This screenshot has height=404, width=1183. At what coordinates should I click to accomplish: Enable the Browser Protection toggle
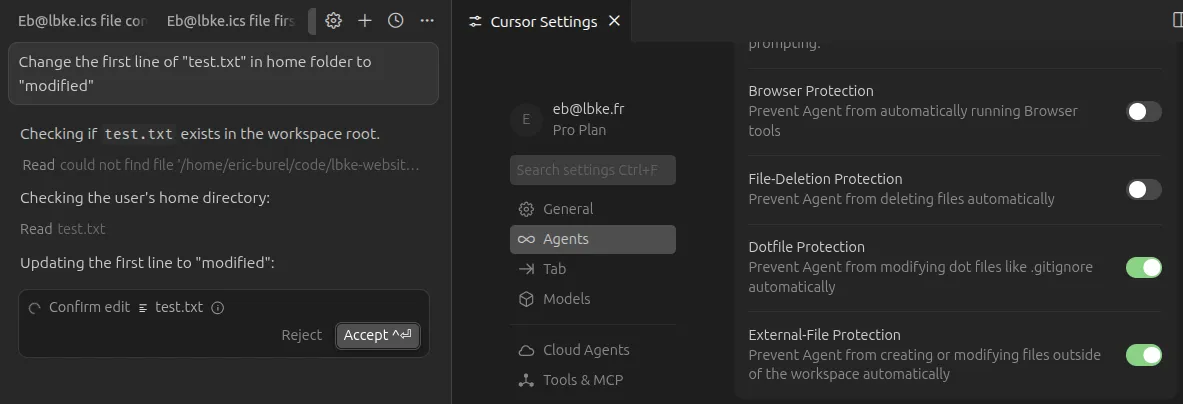pos(1143,111)
